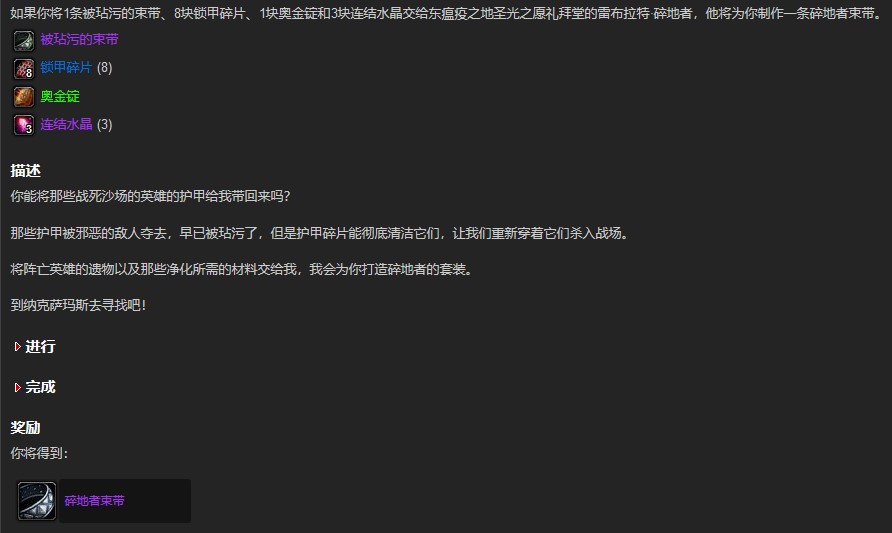This screenshot has height=533, width=892.
Task: Open the purple 被玷污的束带 item link
Action: (80, 39)
